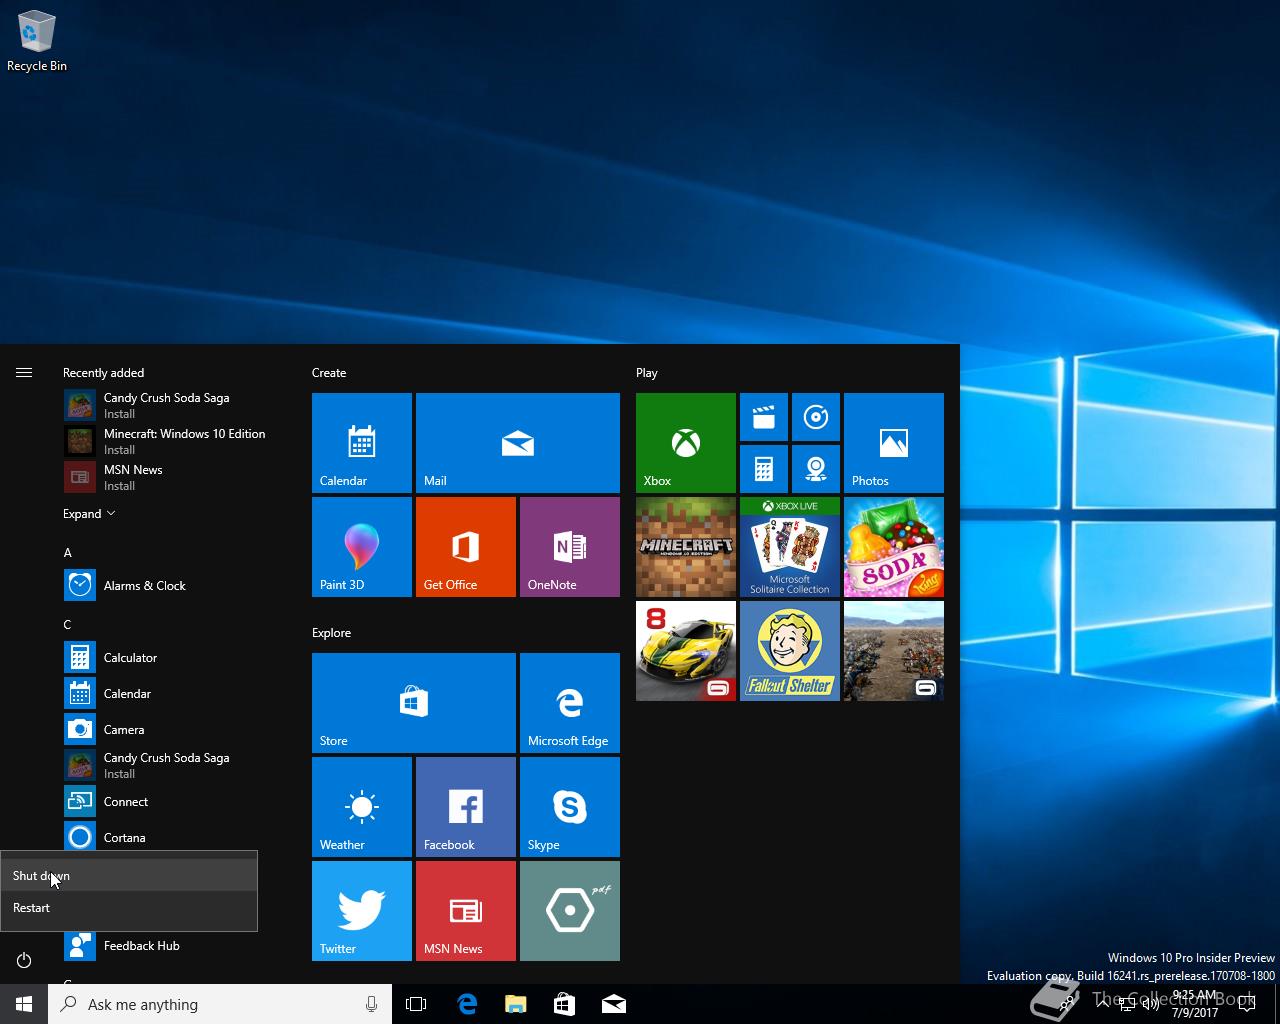The width and height of the screenshot is (1280, 1024).
Task: Click the Get Office tile
Action: pyautogui.click(x=466, y=547)
